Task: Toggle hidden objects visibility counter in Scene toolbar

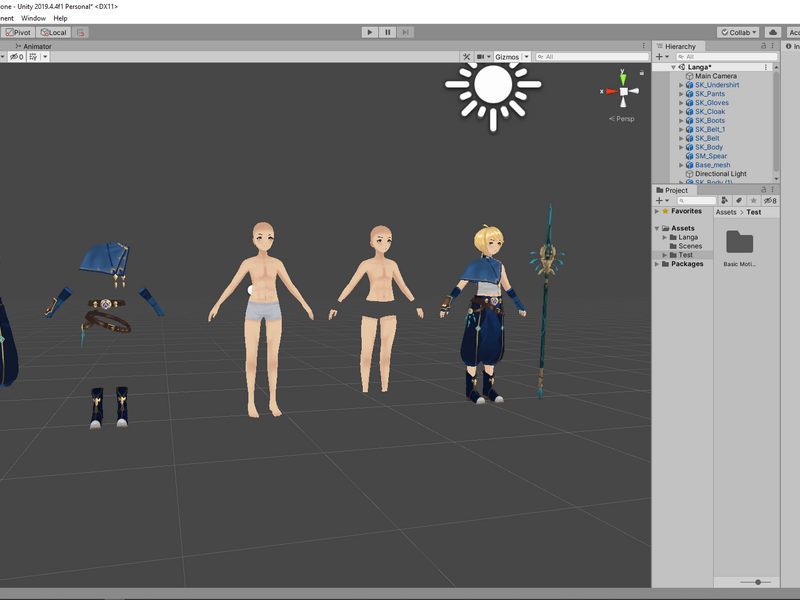Action: pyautogui.click(x=16, y=57)
